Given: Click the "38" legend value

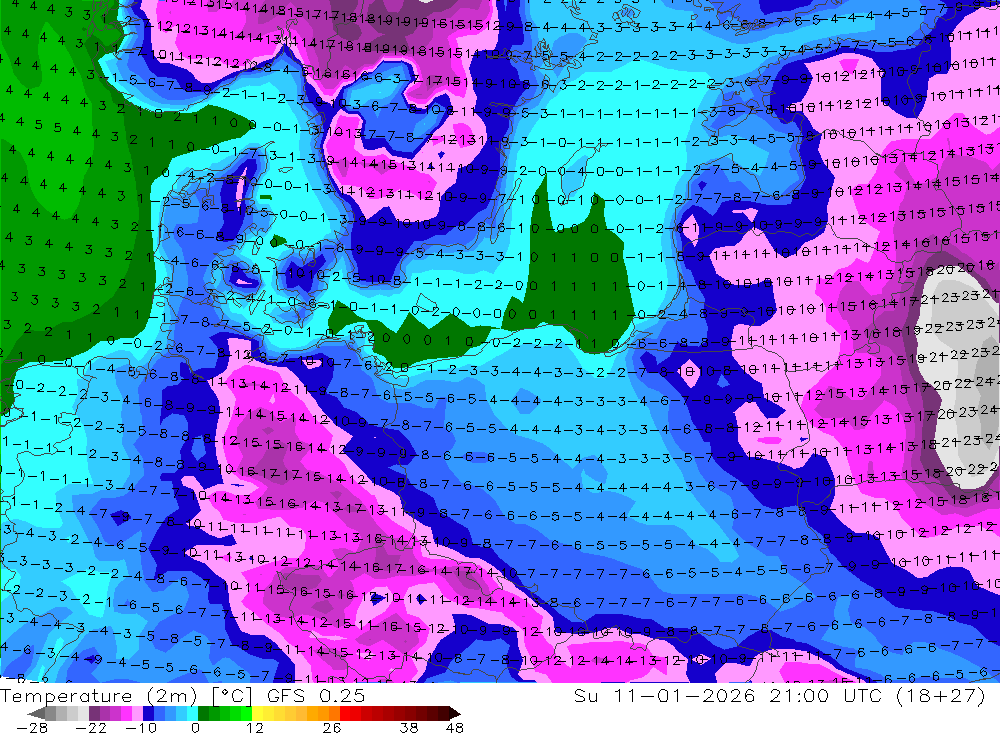Looking at the screenshot, I should pyautogui.click(x=409, y=728).
